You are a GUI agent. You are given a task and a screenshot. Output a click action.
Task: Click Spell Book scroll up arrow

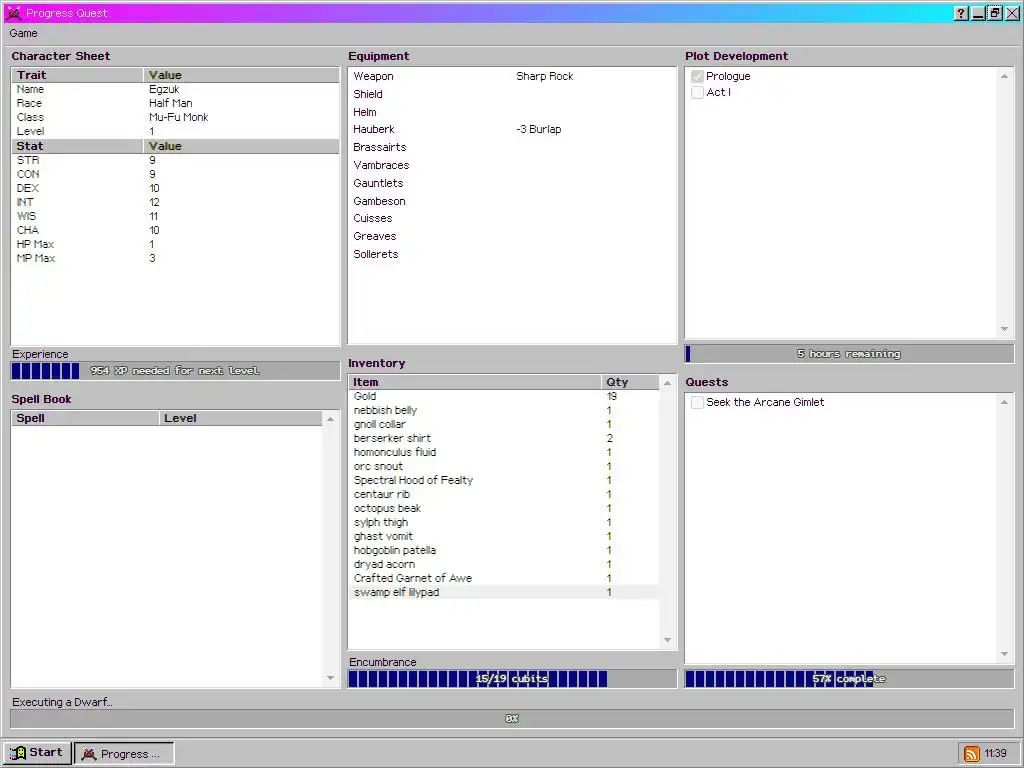pos(330,419)
